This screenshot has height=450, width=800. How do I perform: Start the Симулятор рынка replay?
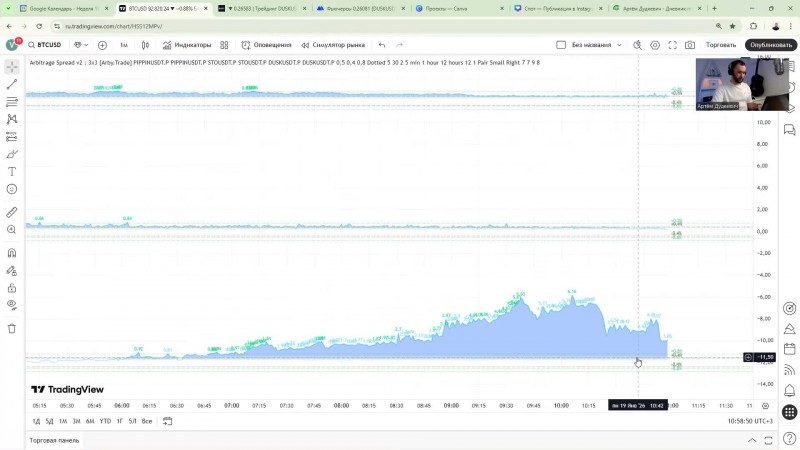click(x=333, y=45)
